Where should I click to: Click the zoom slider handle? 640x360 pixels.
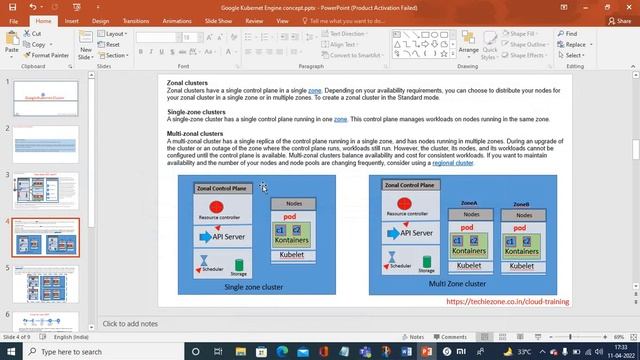tap(570, 337)
